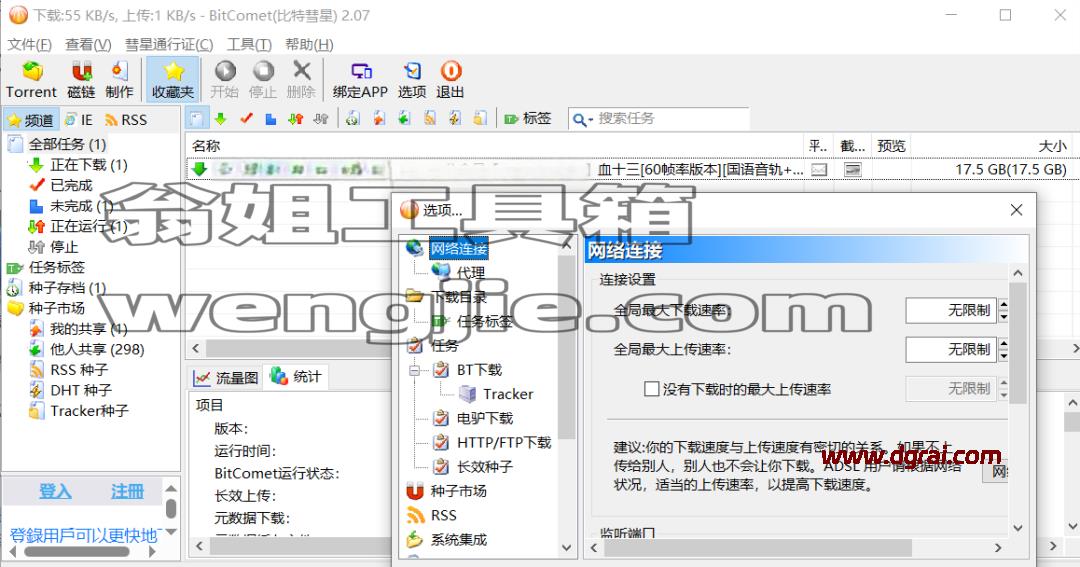Viewport: 1080px width, 567px height.
Task: Open the 查看(V) menu
Action: point(88,45)
